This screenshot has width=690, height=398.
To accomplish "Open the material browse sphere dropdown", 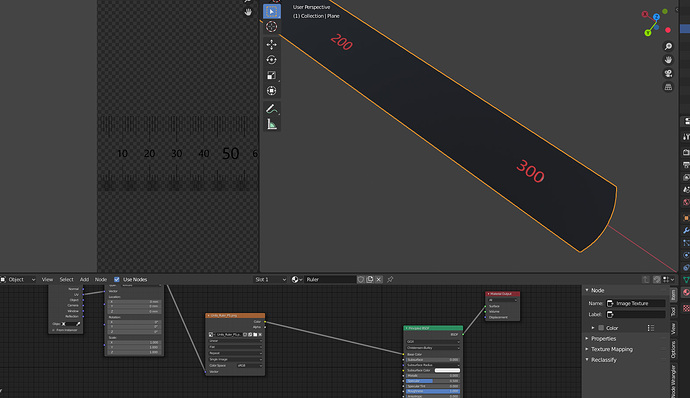I will (297, 280).
